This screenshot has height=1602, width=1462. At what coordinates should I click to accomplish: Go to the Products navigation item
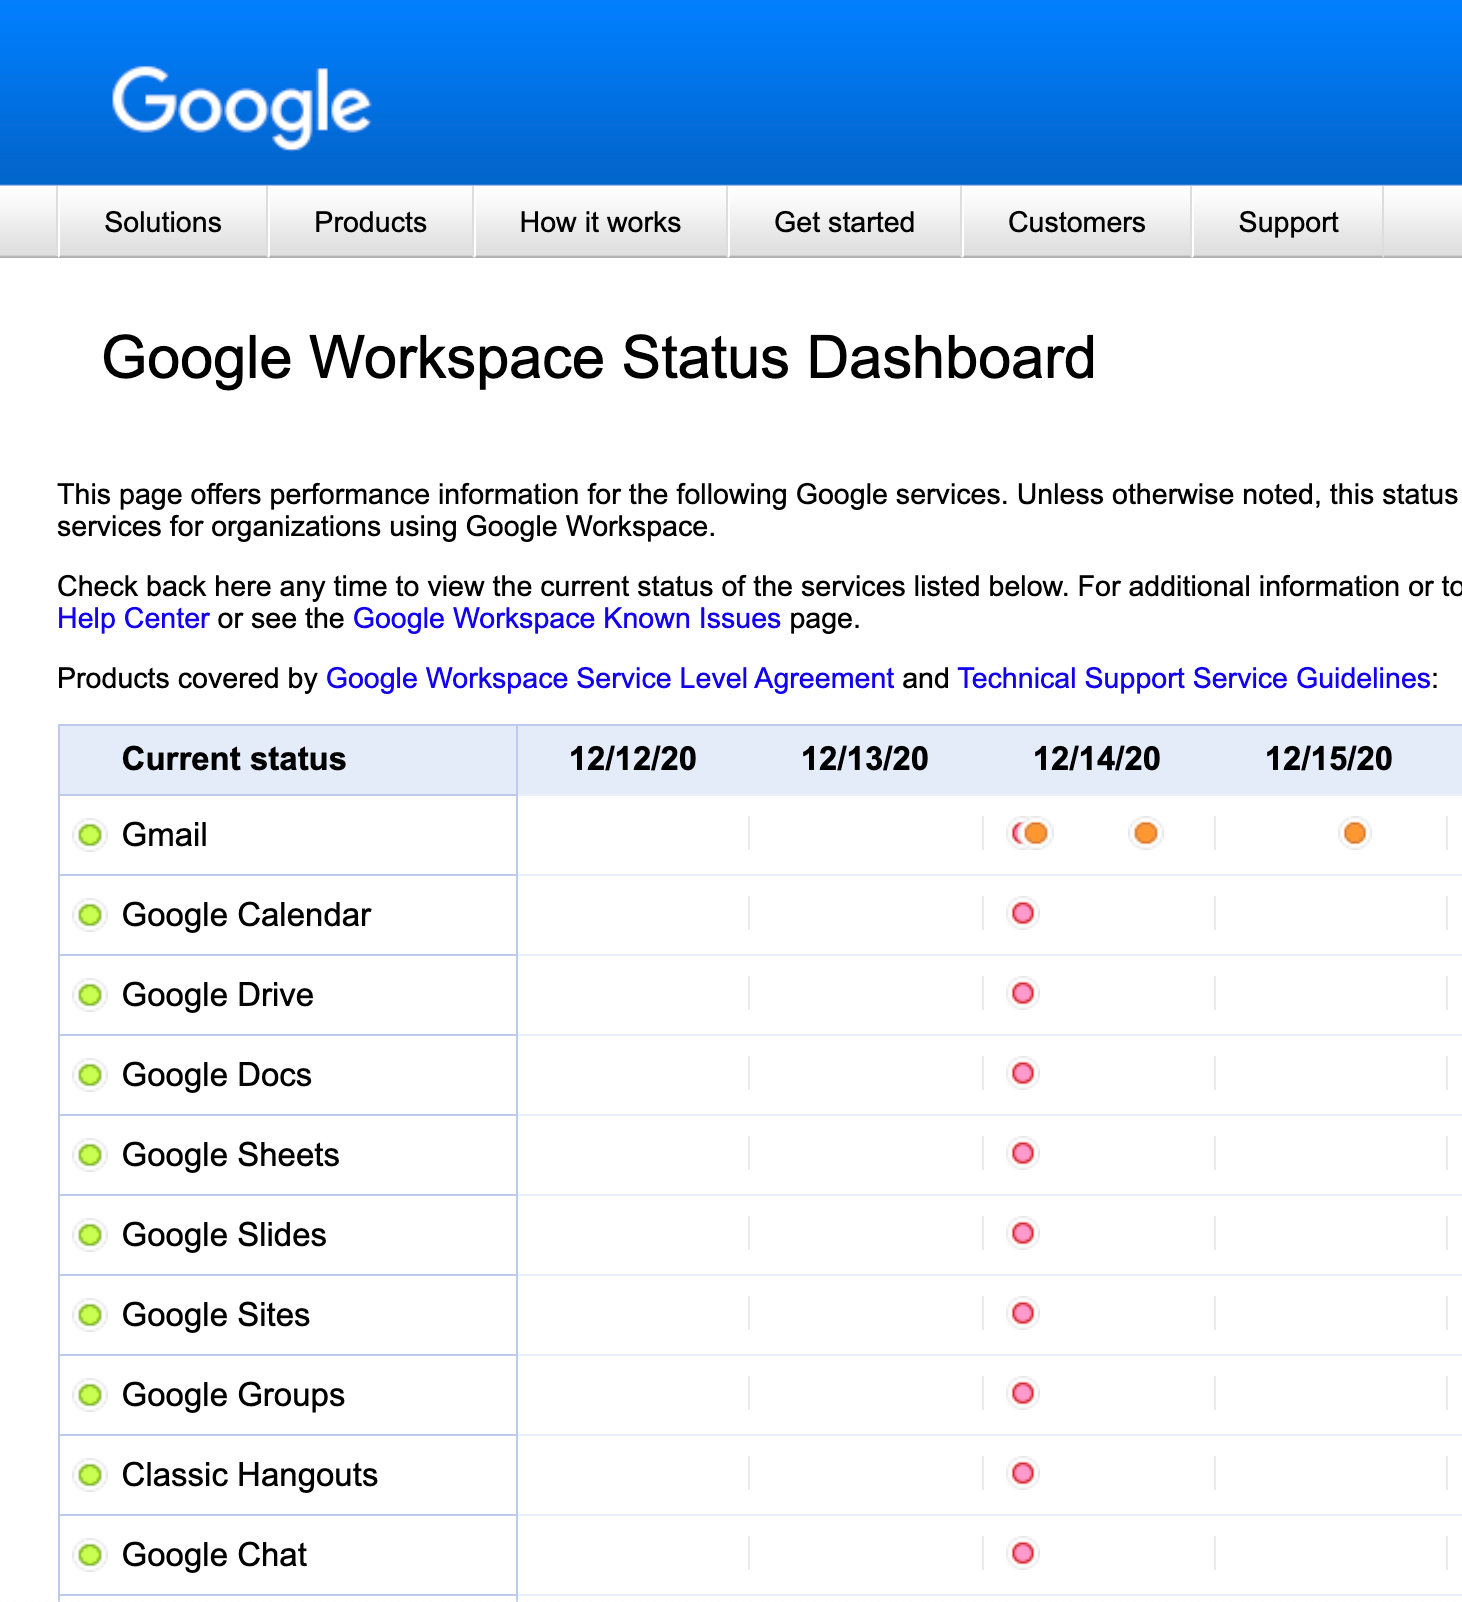[371, 222]
